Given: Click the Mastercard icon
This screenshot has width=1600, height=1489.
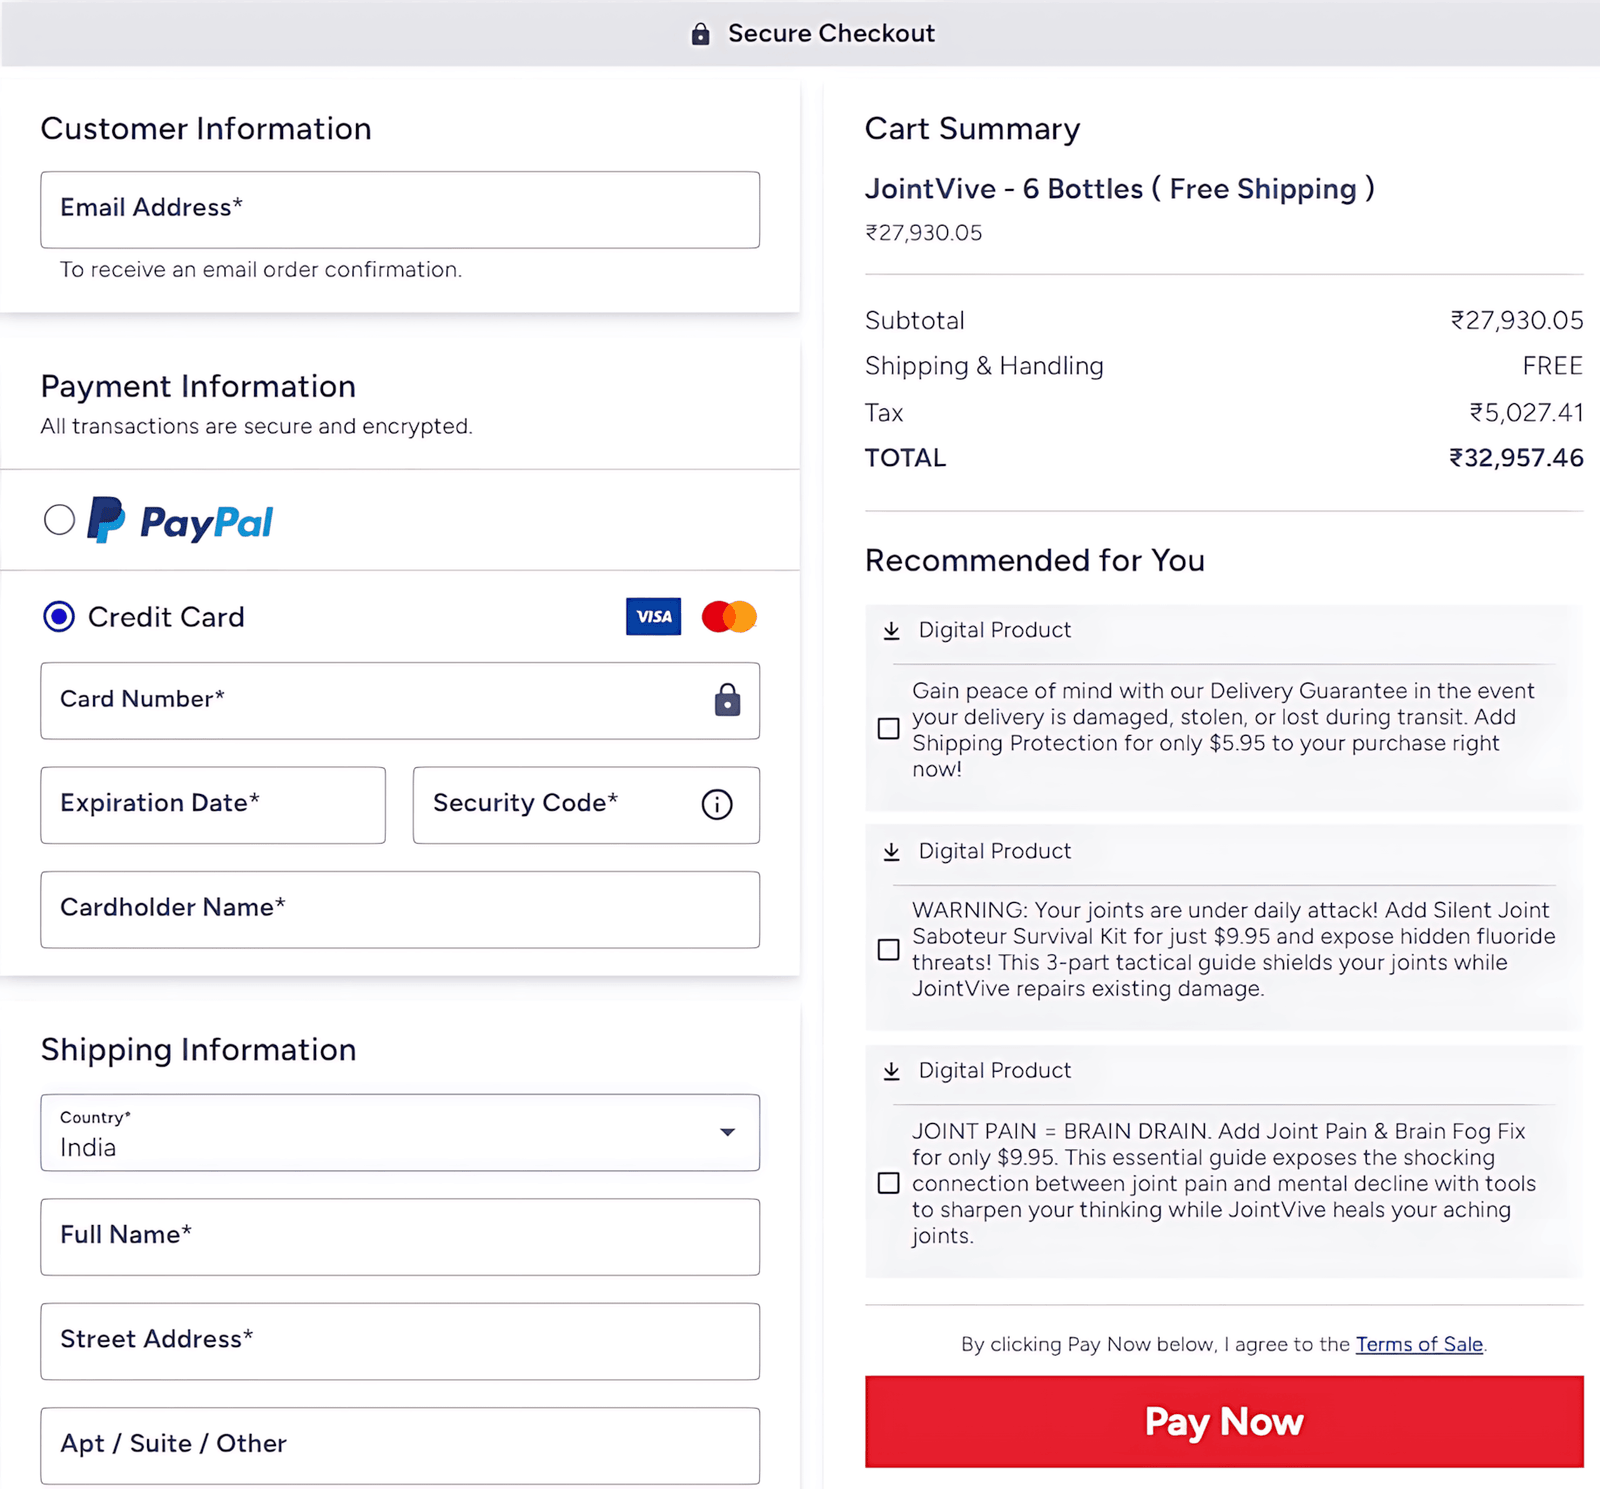Looking at the screenshot, I should [x=727, y=616].
